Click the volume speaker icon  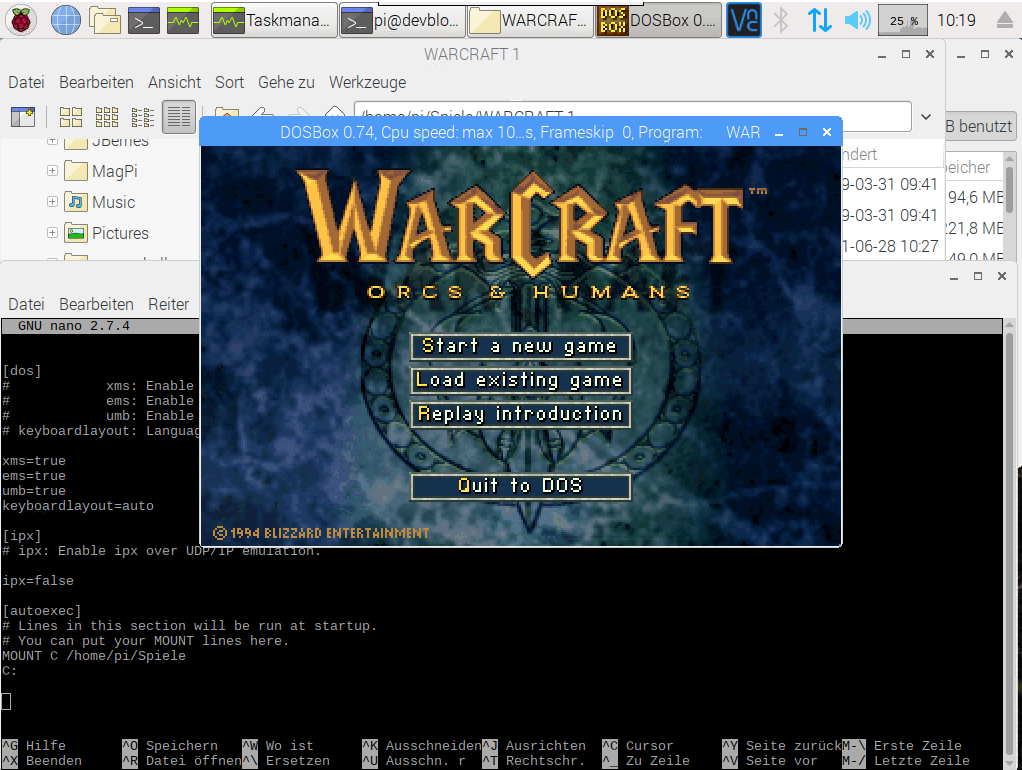pos(857,20)
